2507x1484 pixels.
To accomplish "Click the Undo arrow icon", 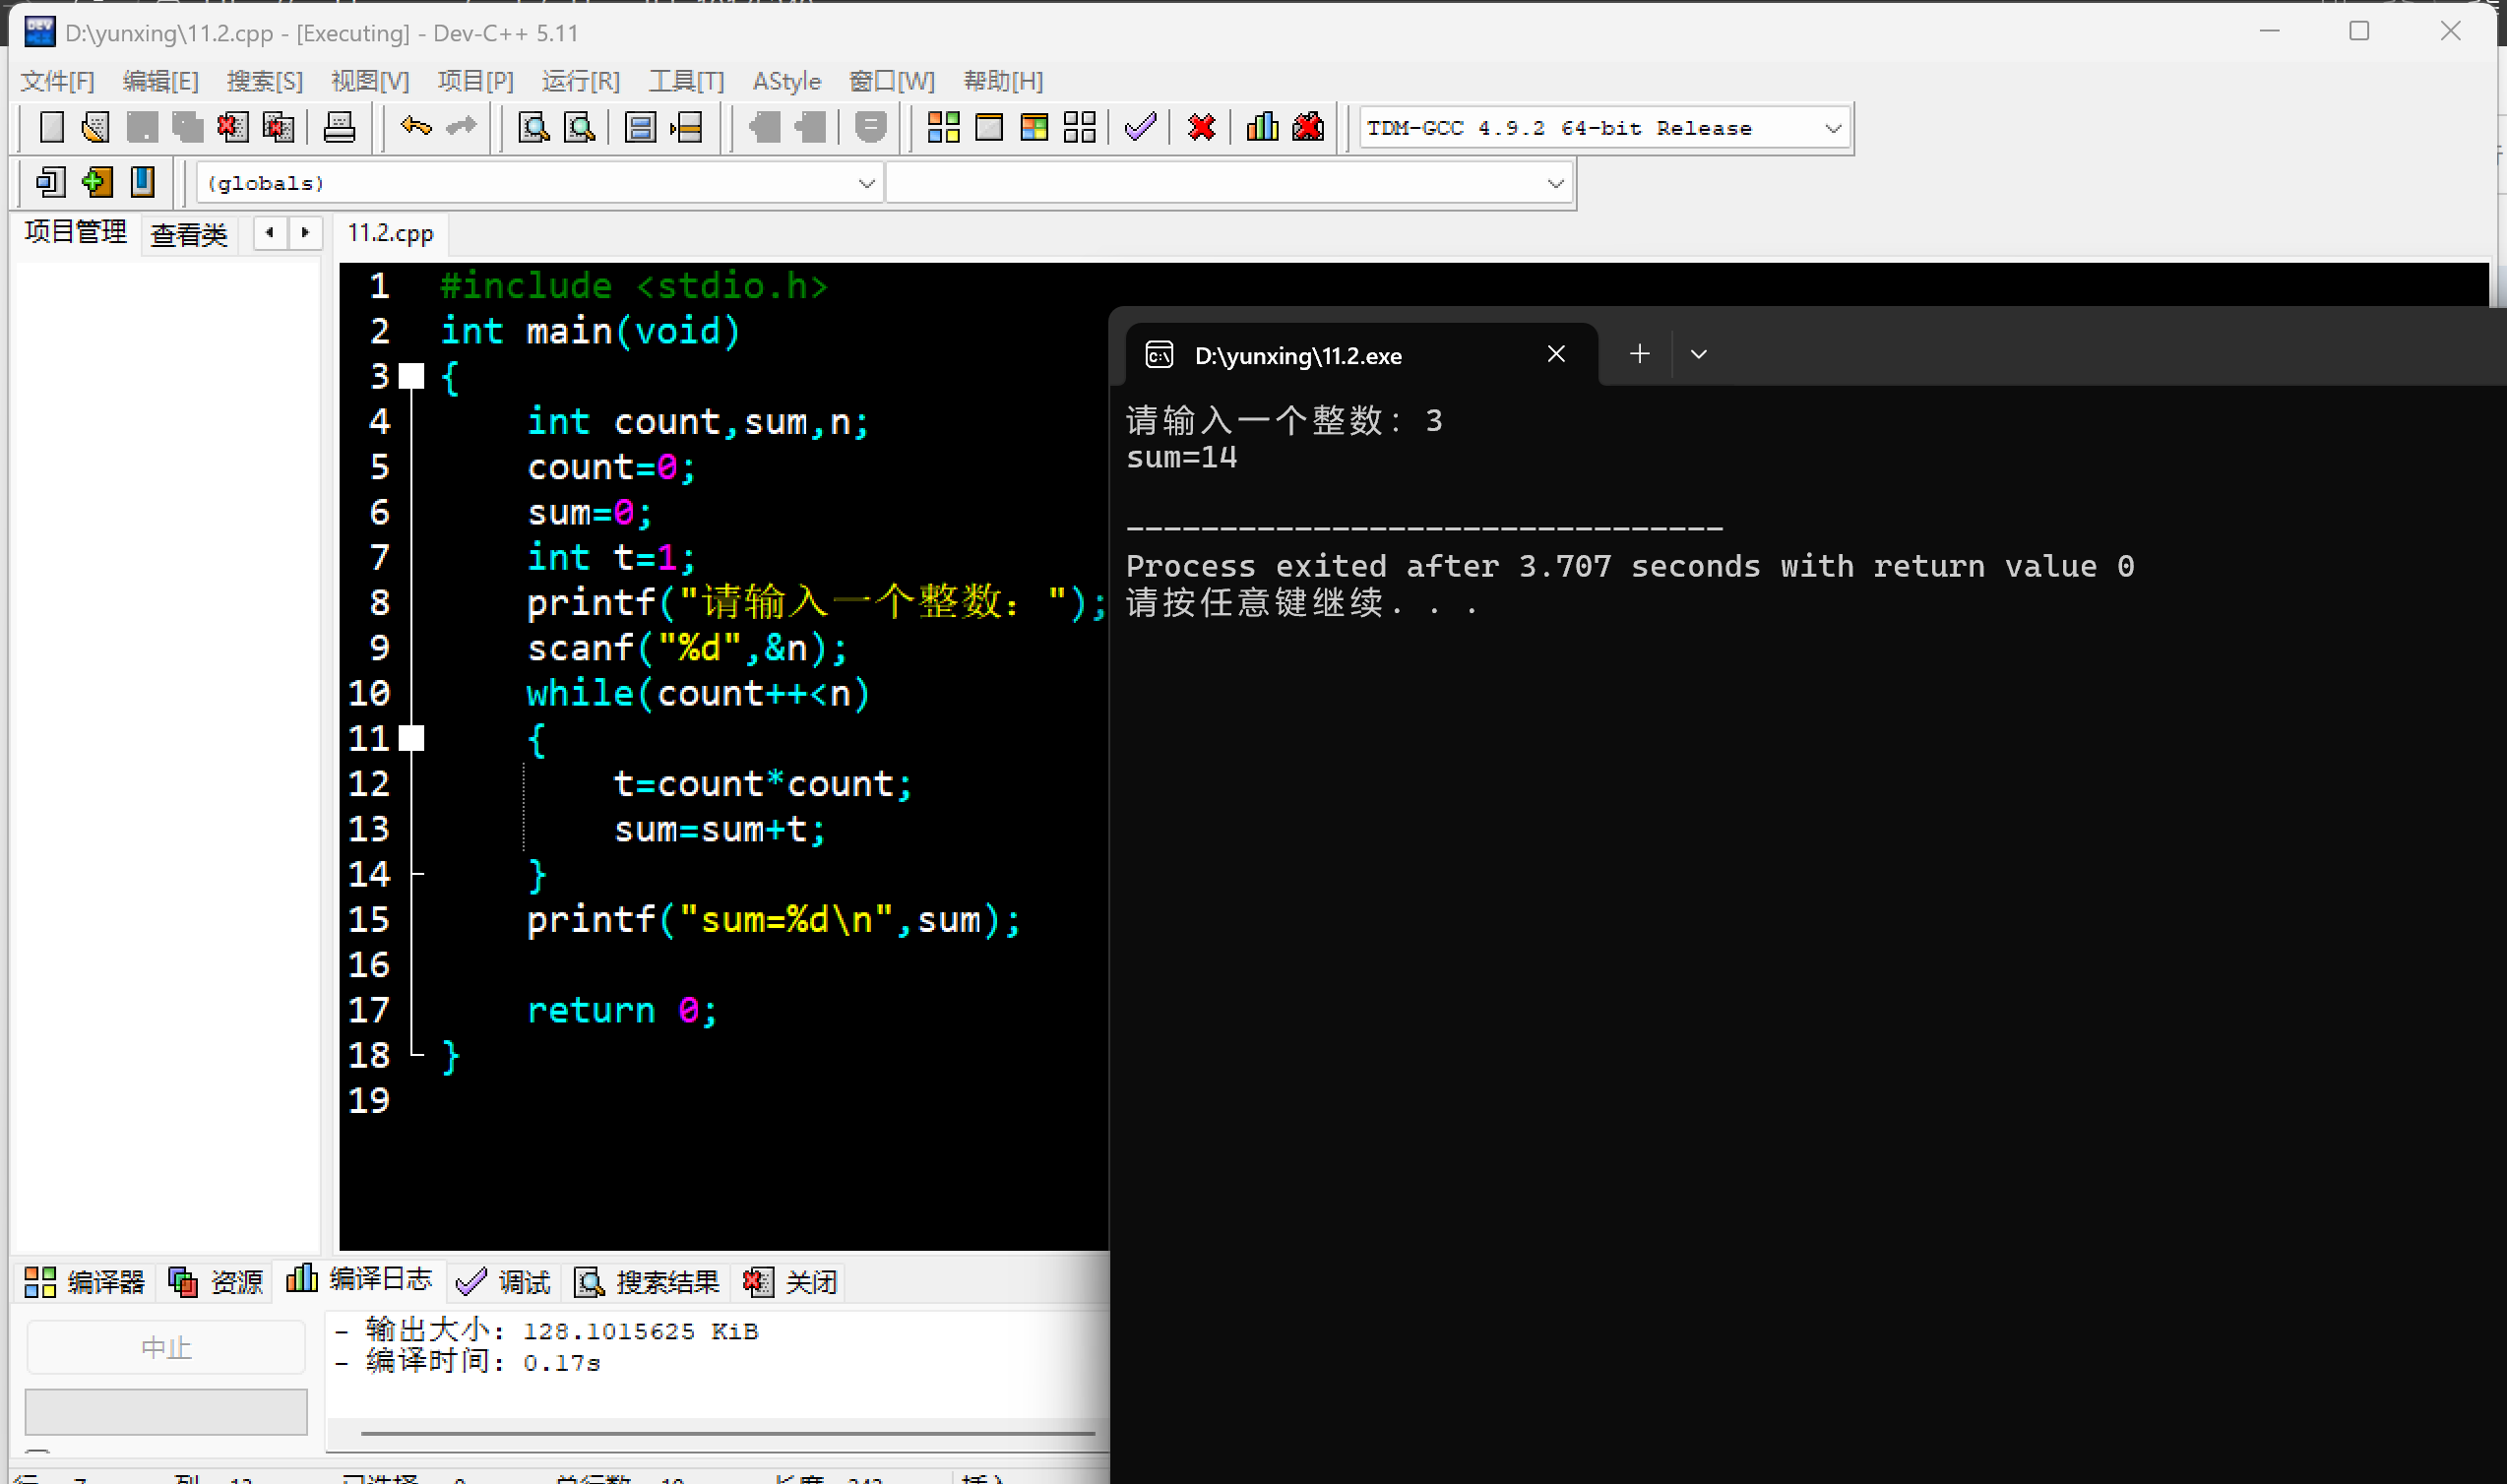I will coord(415,127).
